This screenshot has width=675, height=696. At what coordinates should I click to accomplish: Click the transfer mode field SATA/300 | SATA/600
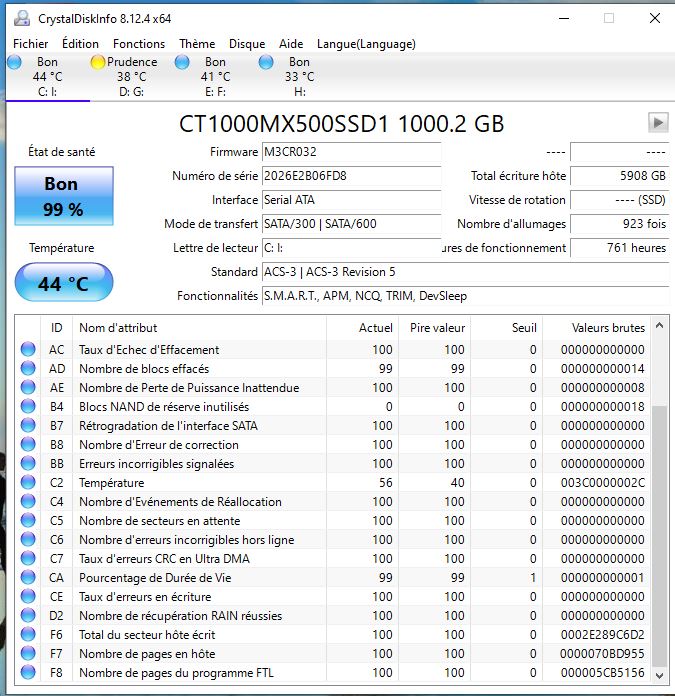(x=351, y=224)
